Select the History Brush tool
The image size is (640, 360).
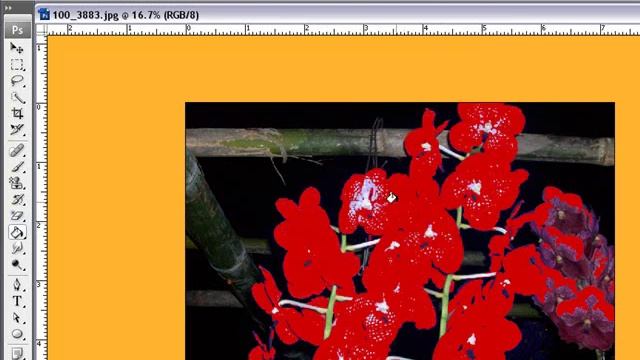pyautogui.click(x=17, y=200)
